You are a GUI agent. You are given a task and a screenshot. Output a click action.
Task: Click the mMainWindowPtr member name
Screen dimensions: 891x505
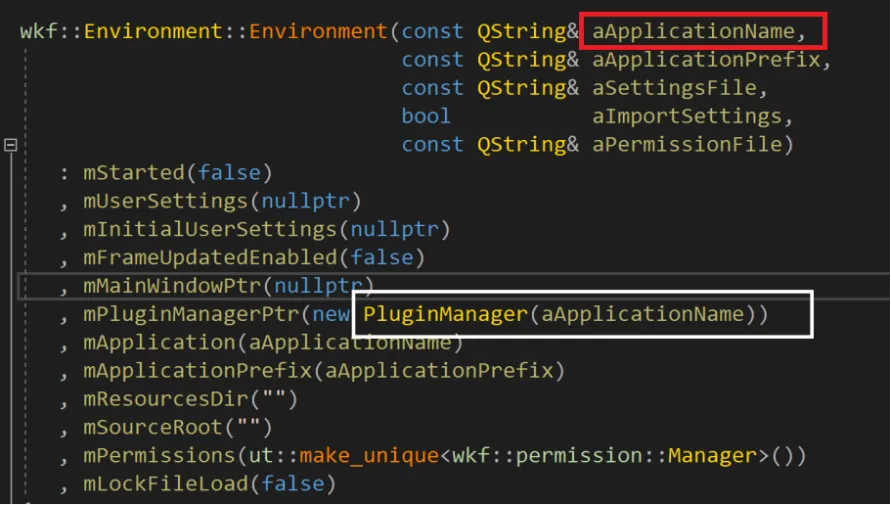172,286
